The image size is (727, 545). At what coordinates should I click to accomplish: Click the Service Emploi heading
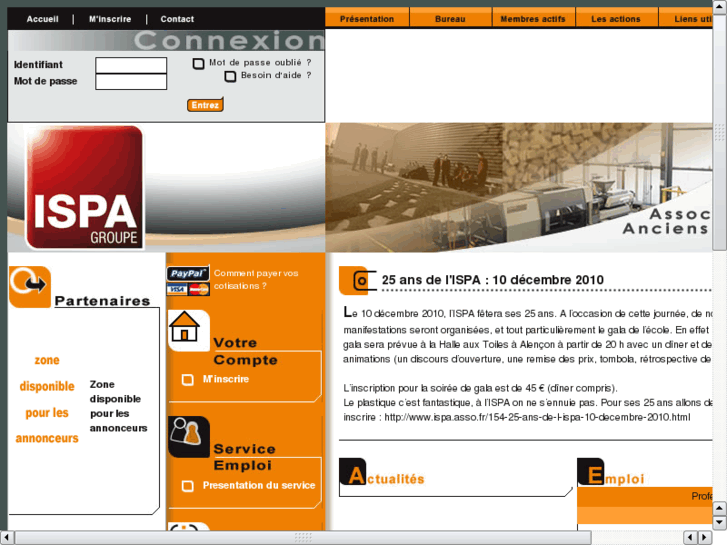244,457
